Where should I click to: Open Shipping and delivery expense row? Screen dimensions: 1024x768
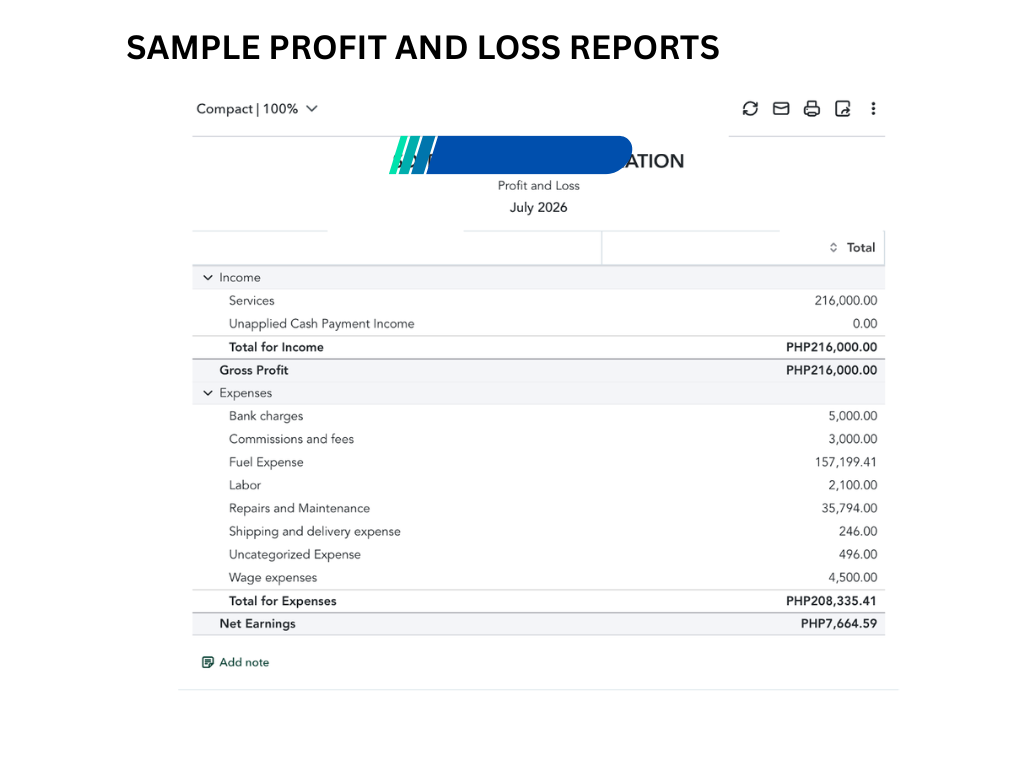(538, 532)
